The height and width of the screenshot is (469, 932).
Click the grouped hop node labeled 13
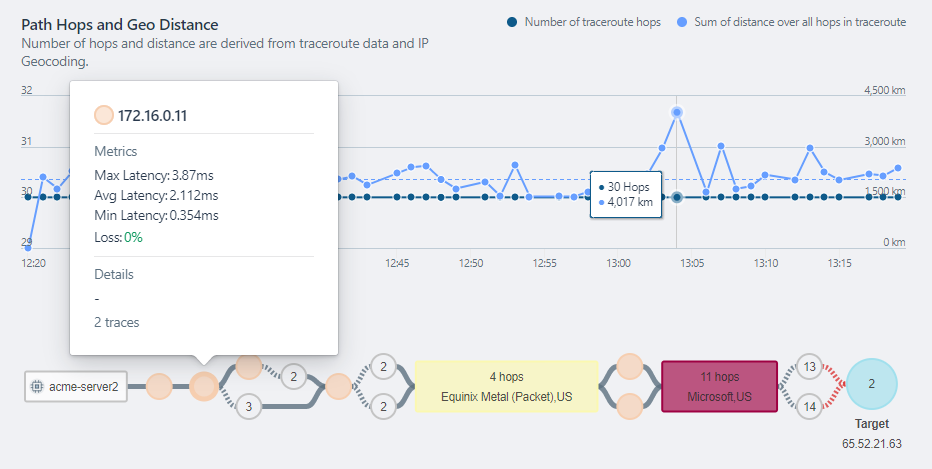[810, 367]
